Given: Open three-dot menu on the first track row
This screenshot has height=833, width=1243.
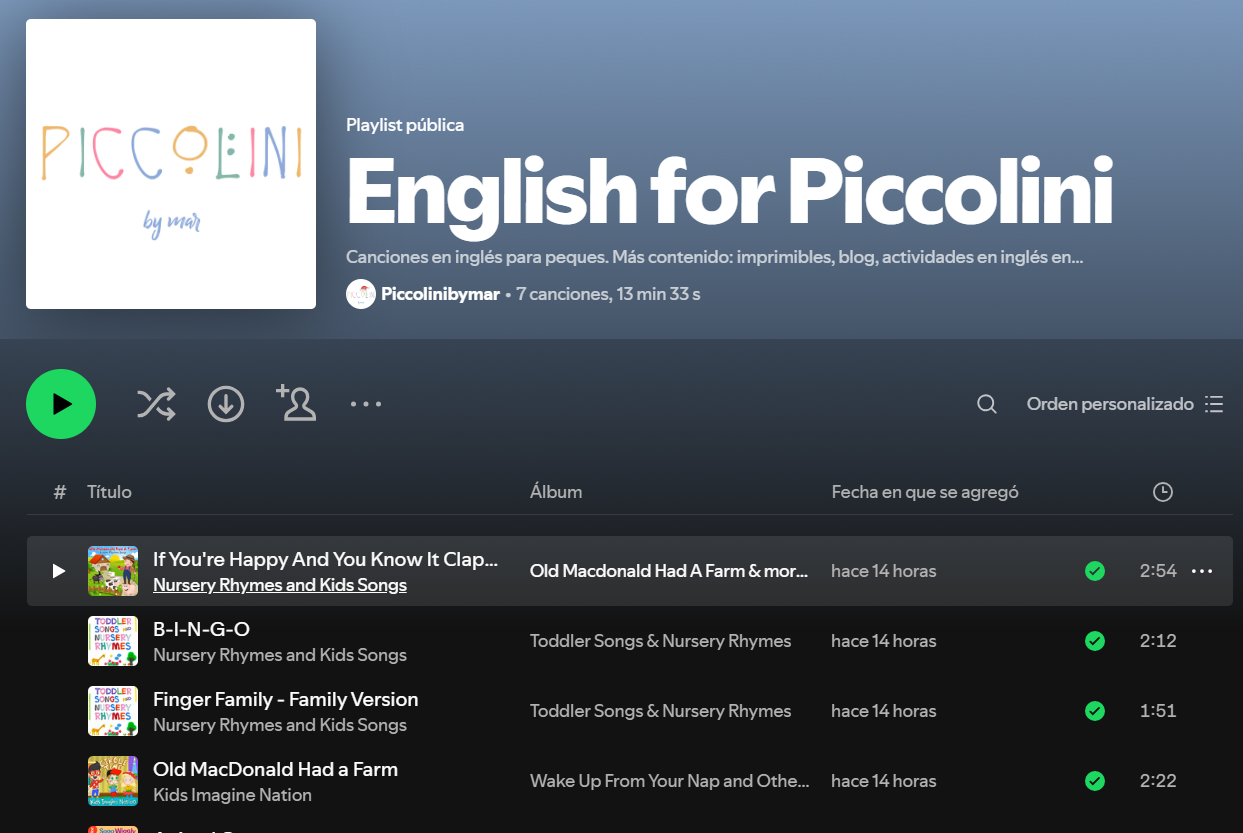Looking at the screenshot, I should point(1202,571).
